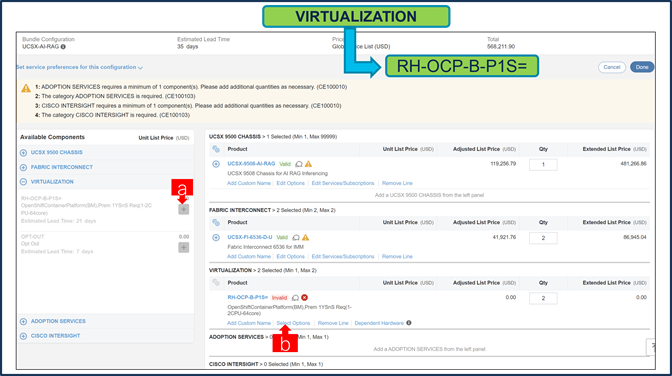Click the Done button
The image size is (672, 376).
tap(642, 67)
